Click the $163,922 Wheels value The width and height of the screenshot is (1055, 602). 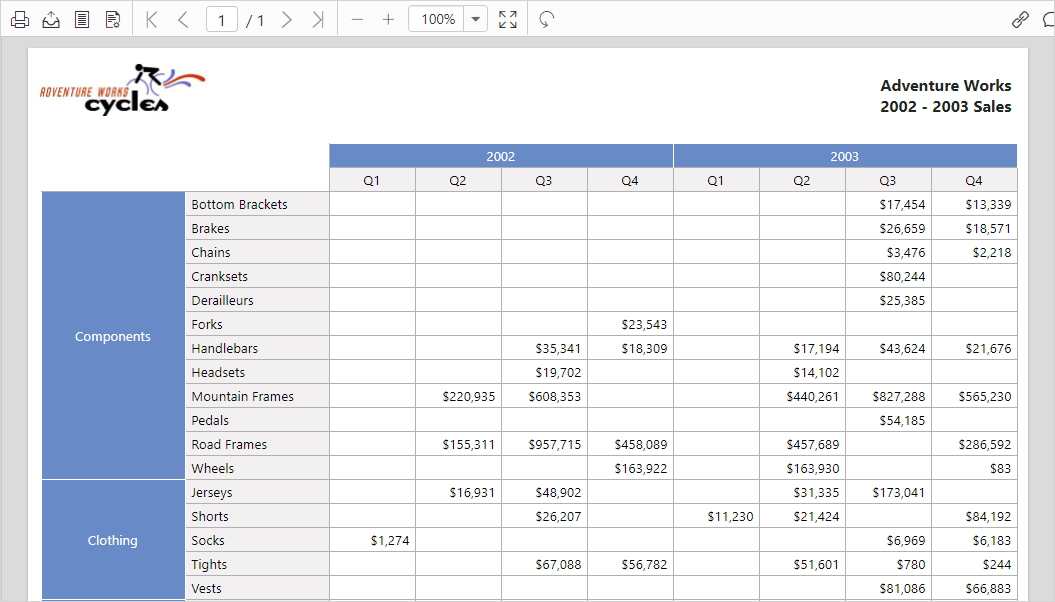641,468
